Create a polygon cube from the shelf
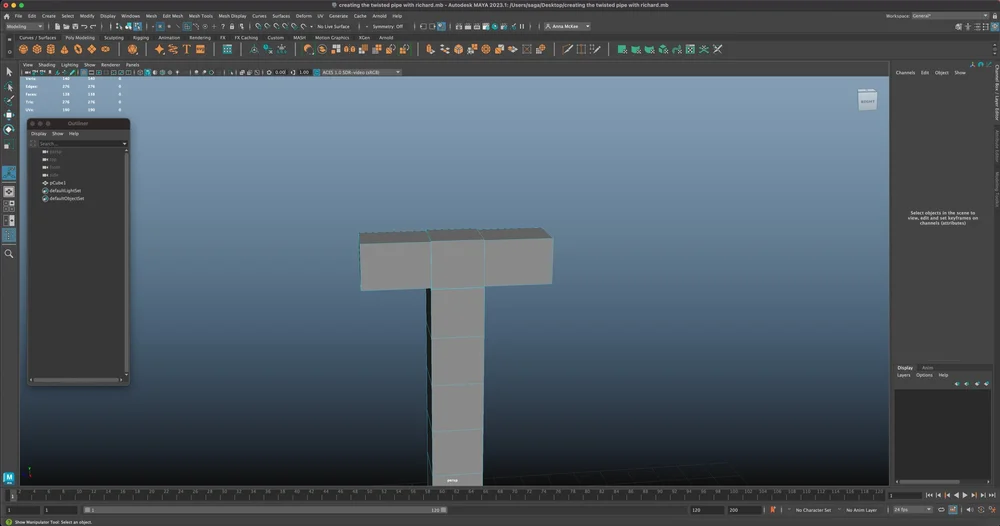The height and width of the screenshot is (526, 1000). [37, 49]
